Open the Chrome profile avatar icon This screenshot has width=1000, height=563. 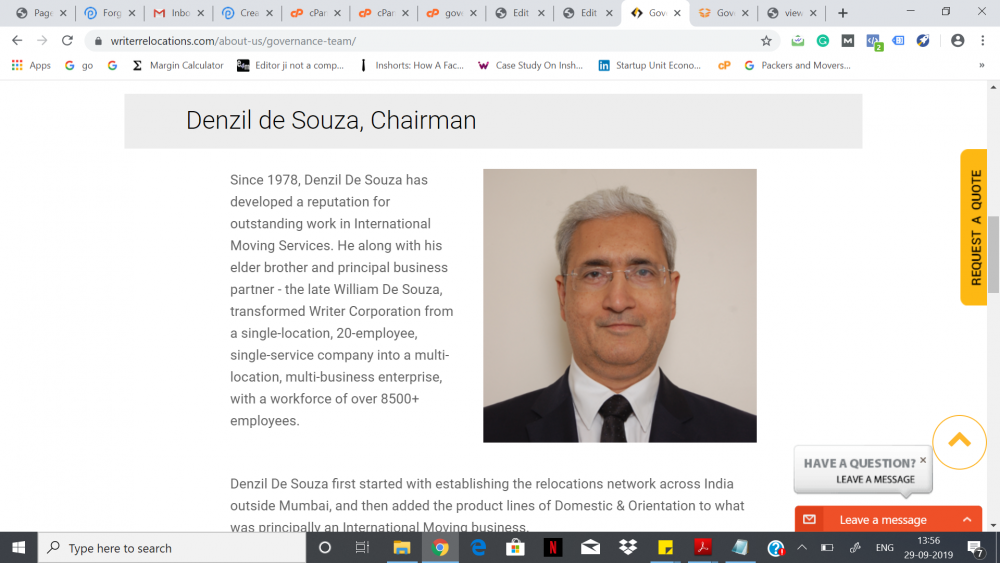(957, 41)
